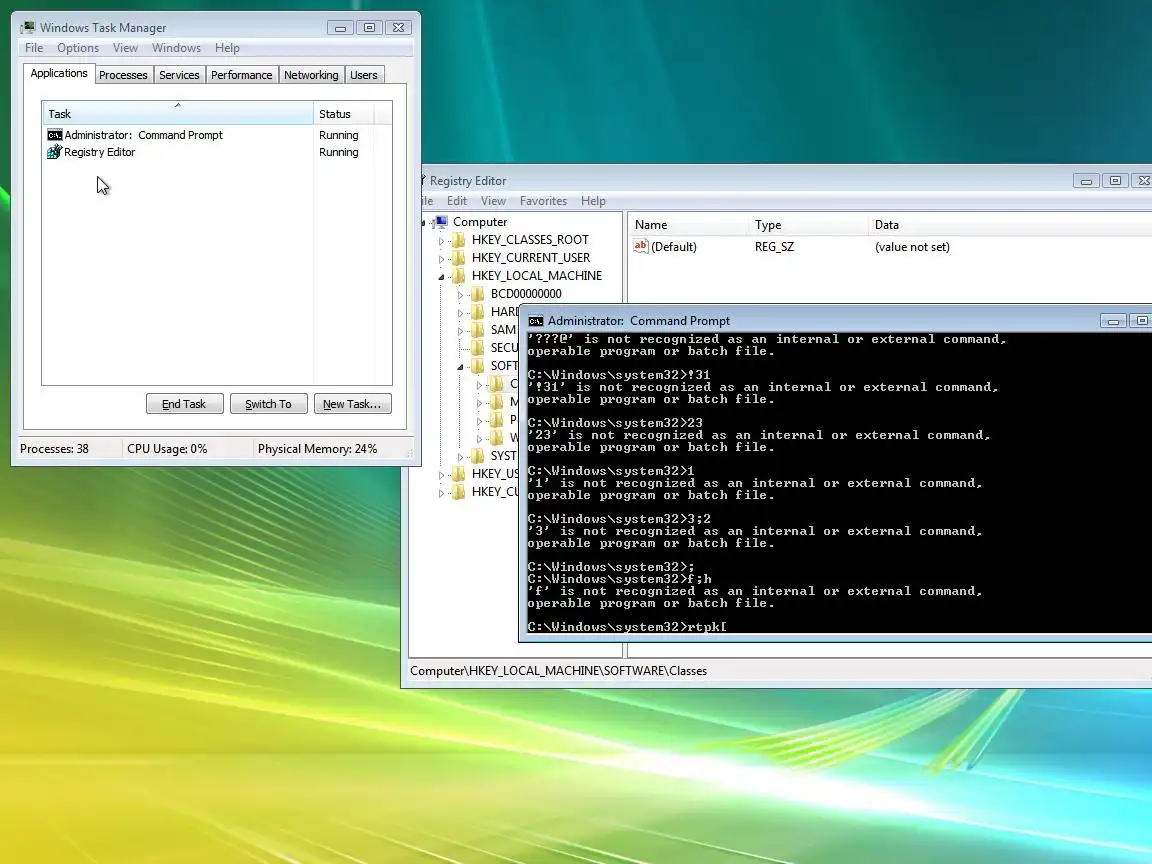Select the (Default) registry value
1152x864 pixels.
674,247
